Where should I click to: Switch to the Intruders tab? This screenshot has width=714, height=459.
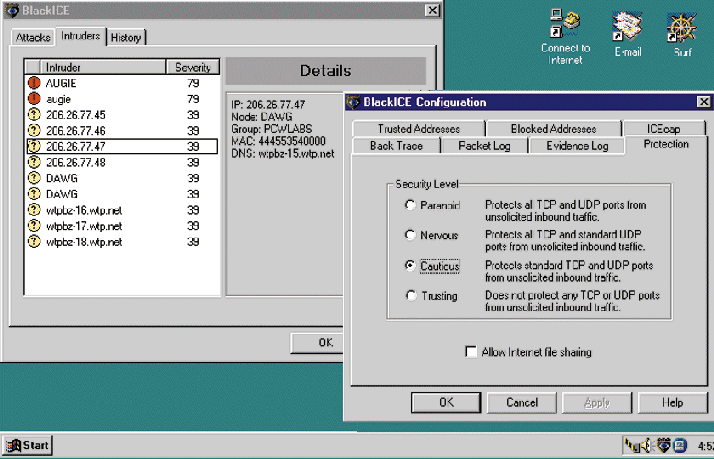pyautogui.click(x=81, y=36)
